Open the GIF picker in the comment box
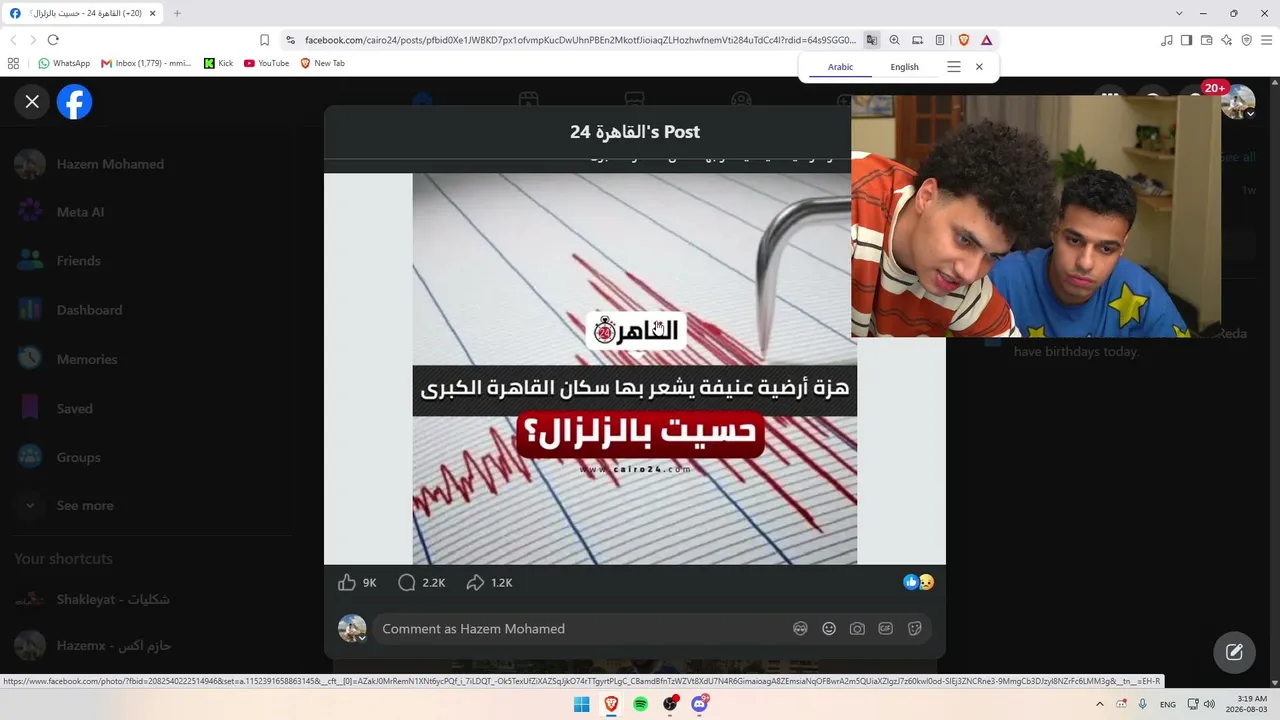The width and height of the screenshot is (1280, 720). [886, 629]
